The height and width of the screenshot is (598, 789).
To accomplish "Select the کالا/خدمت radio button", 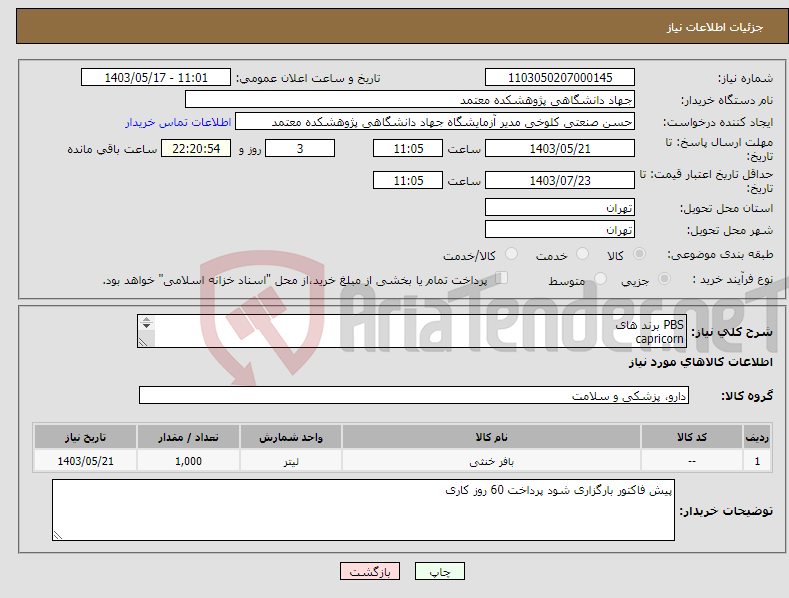I will tap(511, 254).
